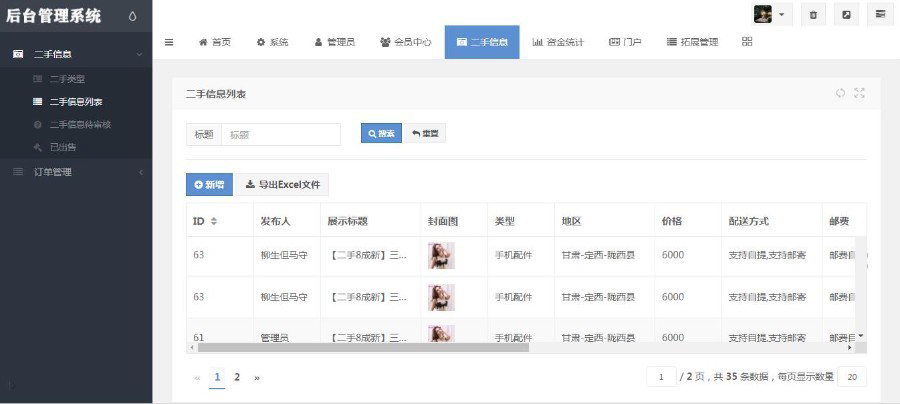This screenshot has height=404, width=900.
Task: Open the grid apps icon in navbar
Action: [747, 42]
